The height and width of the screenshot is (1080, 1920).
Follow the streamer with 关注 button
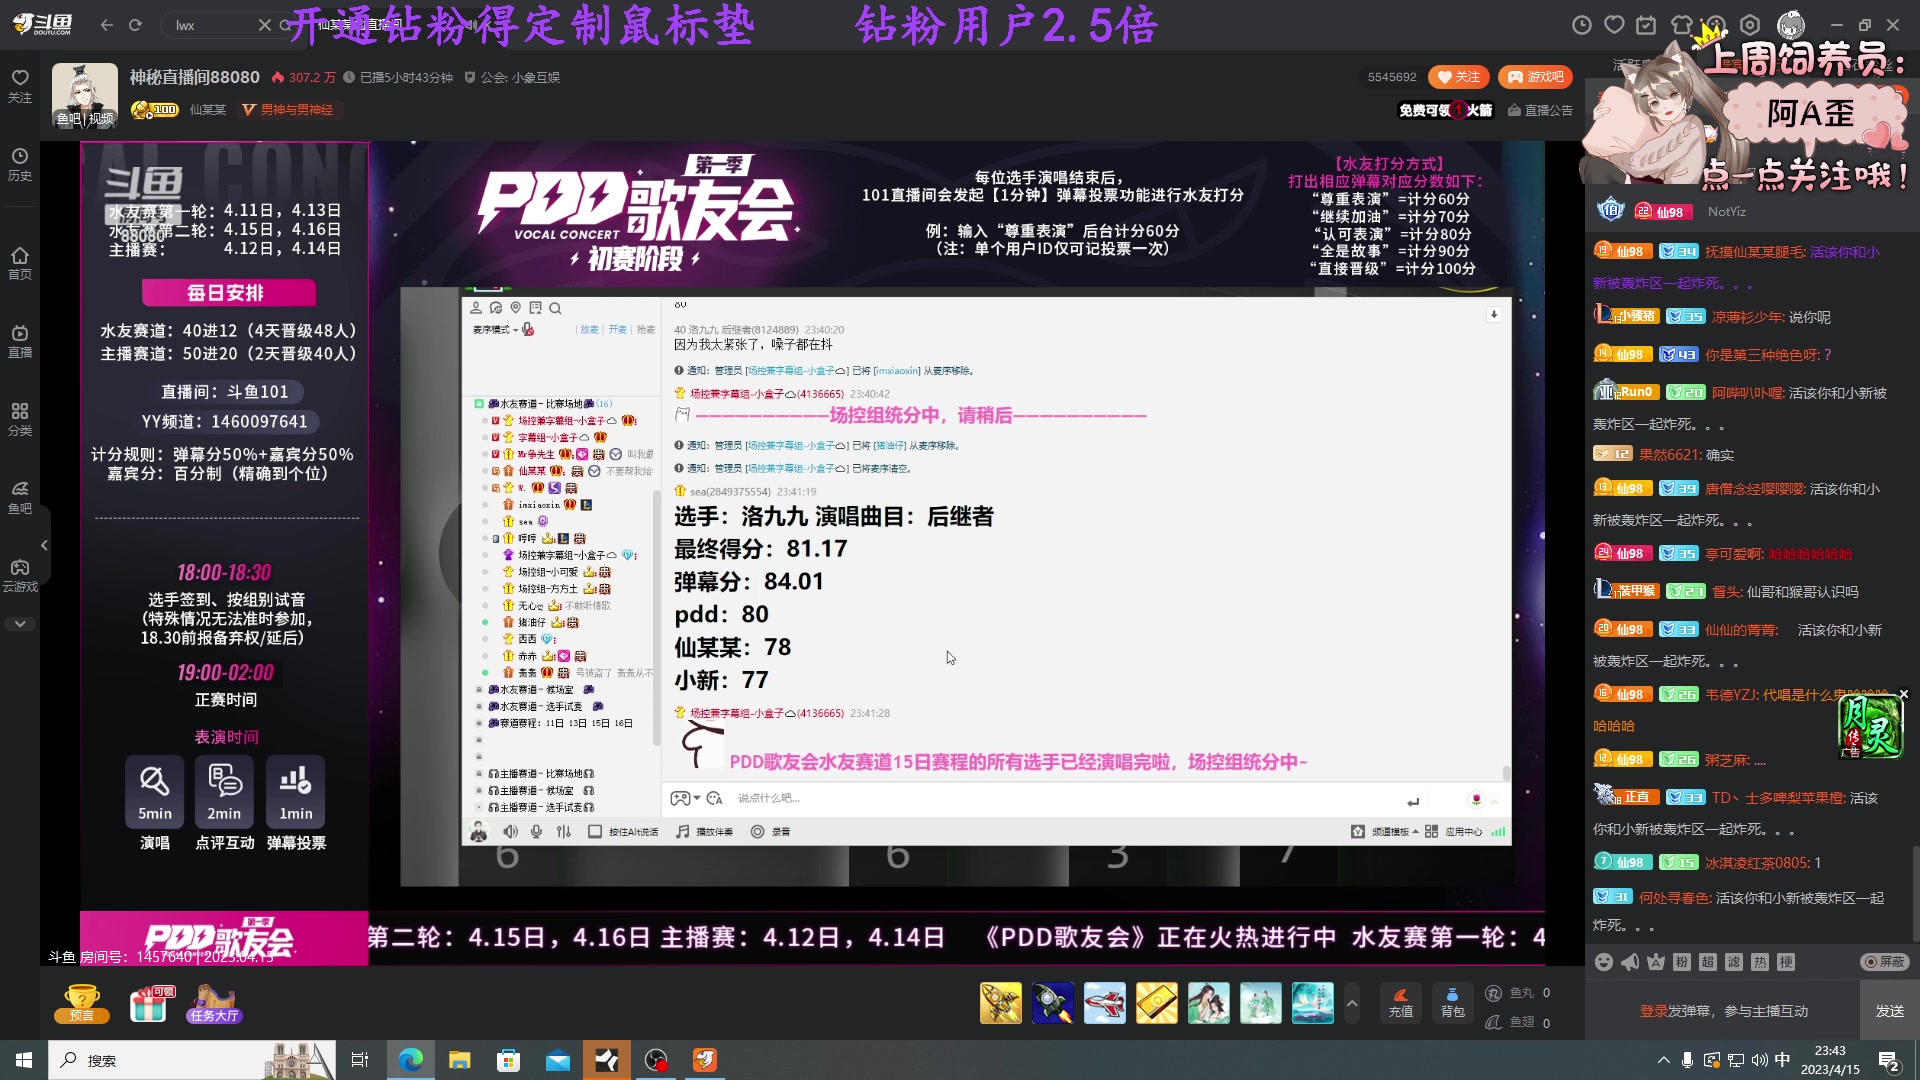click(x=1459, y=77)
